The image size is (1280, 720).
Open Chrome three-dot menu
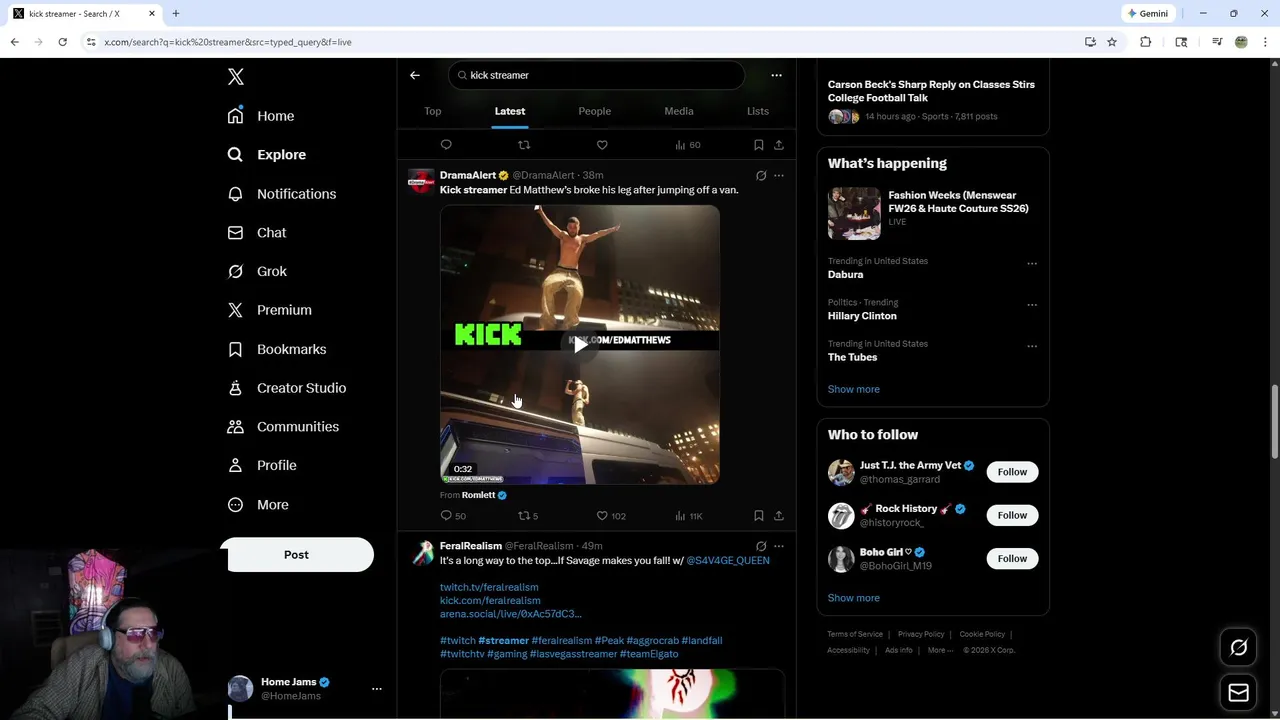pyautogui.click(x=1266, y=42)
